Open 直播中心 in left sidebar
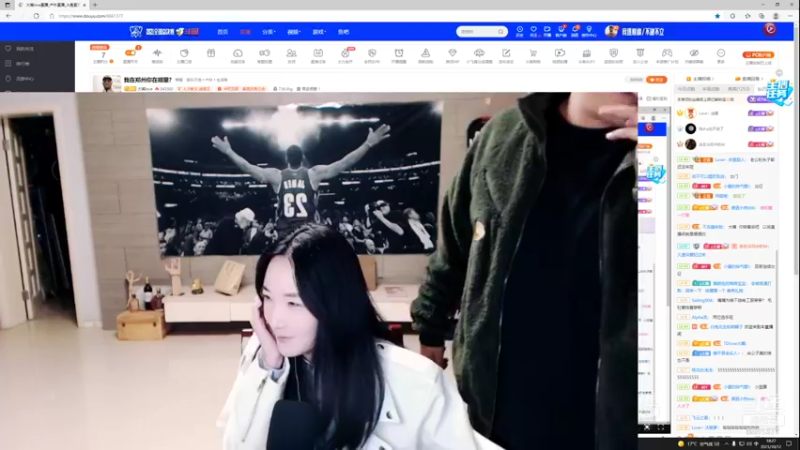 click(x=24, y=79)
